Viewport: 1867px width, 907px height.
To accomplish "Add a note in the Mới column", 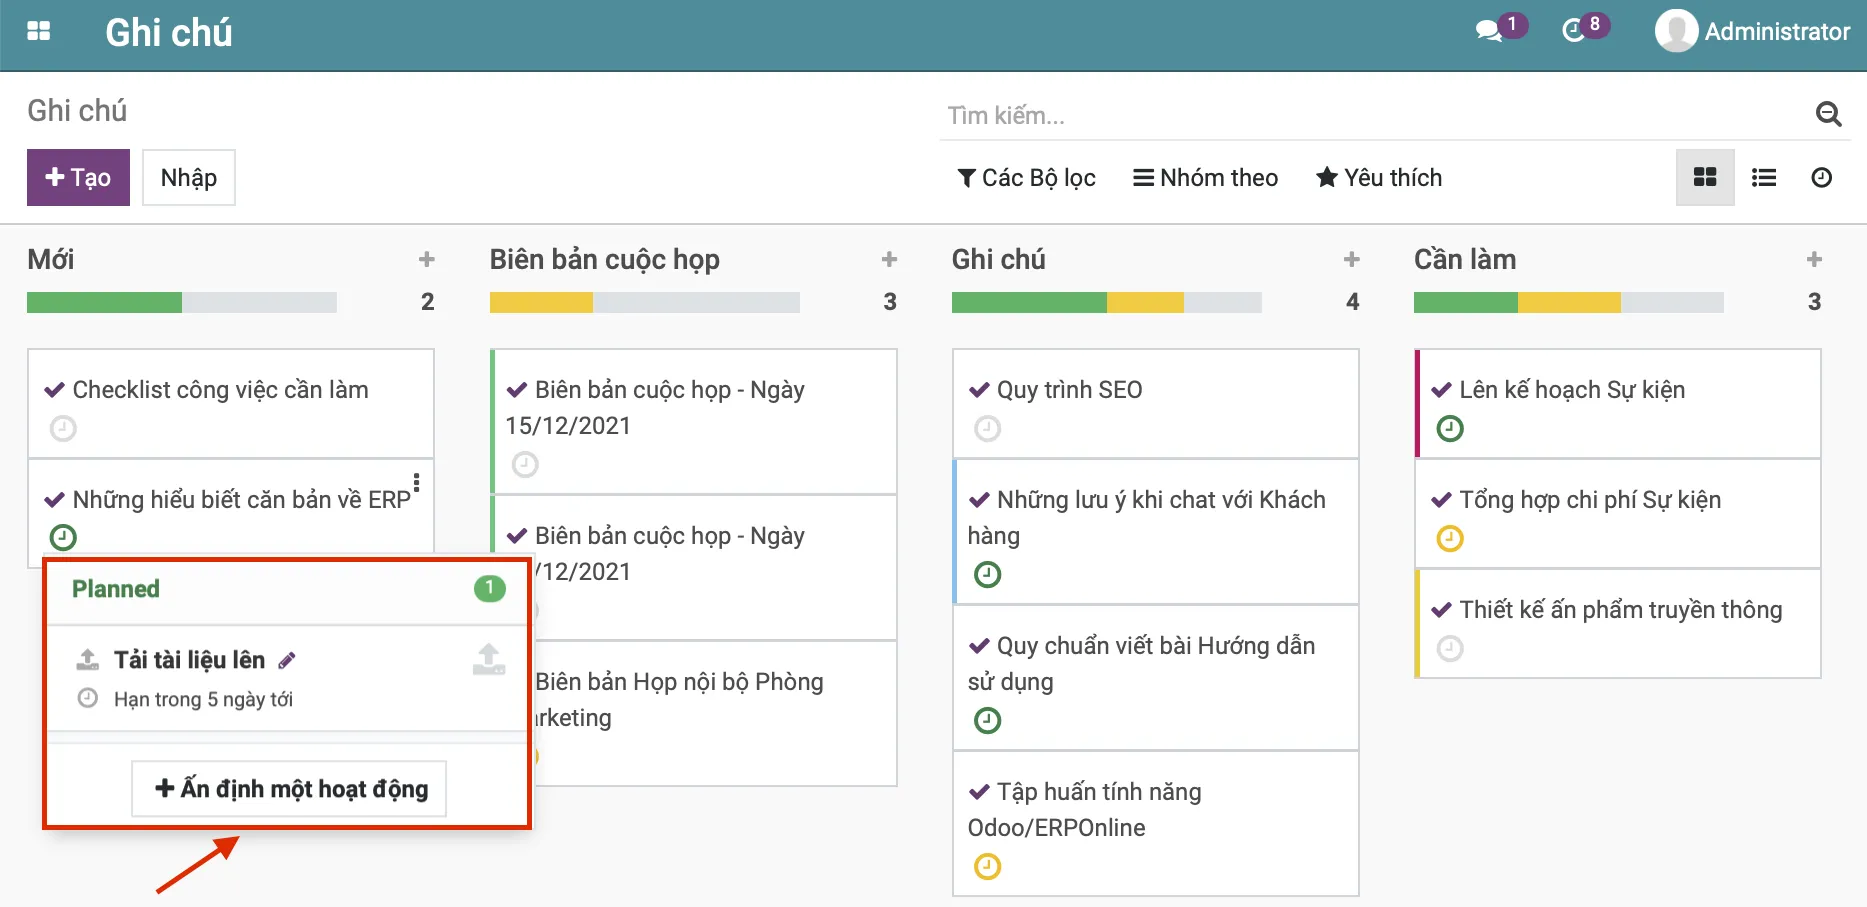I will click(x=427, y=260).
